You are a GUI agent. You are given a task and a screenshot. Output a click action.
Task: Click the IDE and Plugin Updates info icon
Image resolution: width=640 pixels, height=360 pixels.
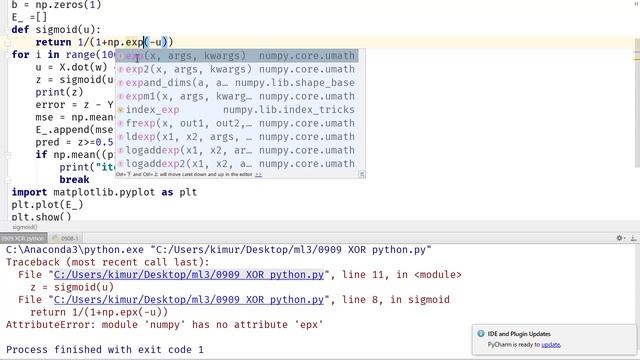[x=481, y=333]
